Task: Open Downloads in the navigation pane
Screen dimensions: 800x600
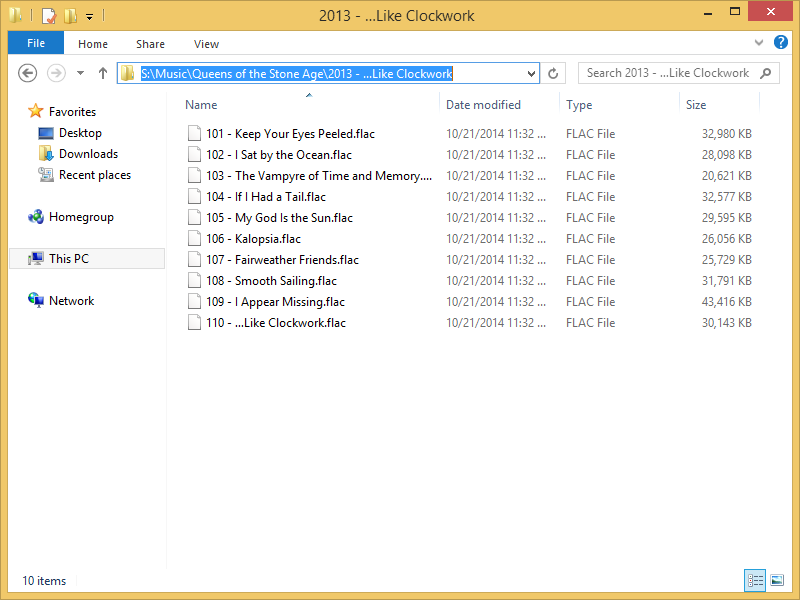Action: (88, 154)
